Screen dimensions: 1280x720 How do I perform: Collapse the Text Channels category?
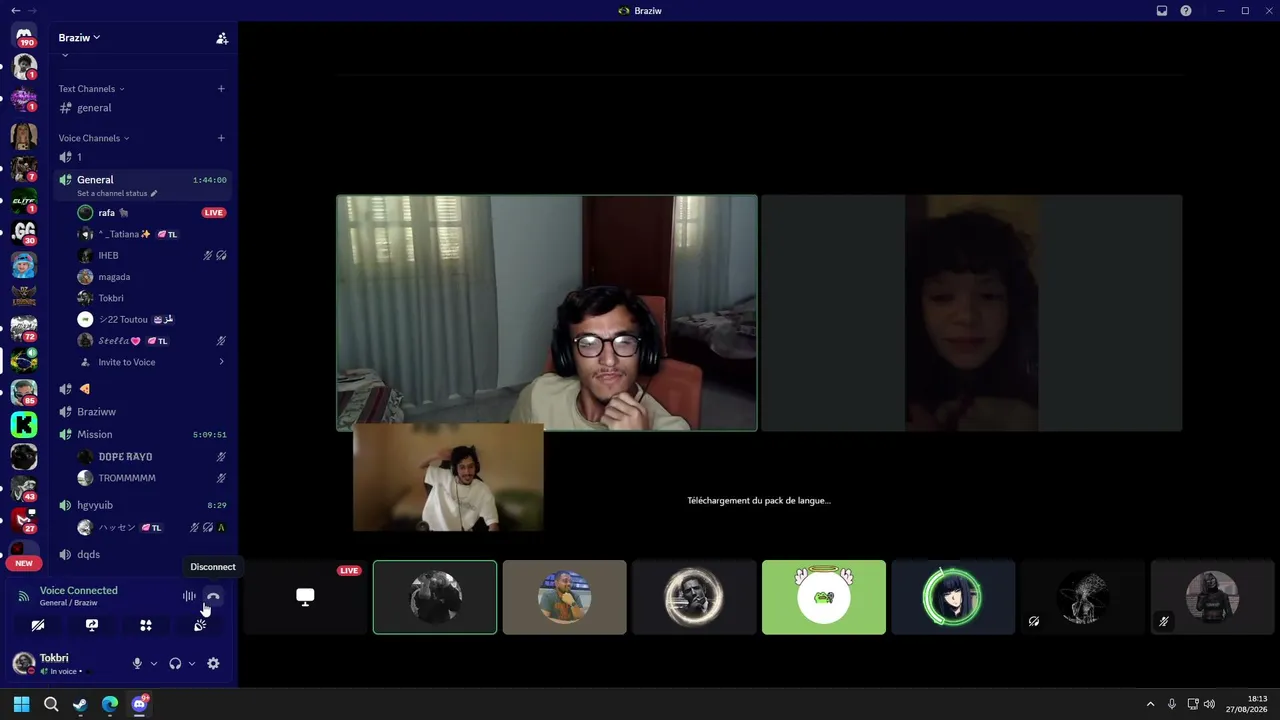coord(91,89)
